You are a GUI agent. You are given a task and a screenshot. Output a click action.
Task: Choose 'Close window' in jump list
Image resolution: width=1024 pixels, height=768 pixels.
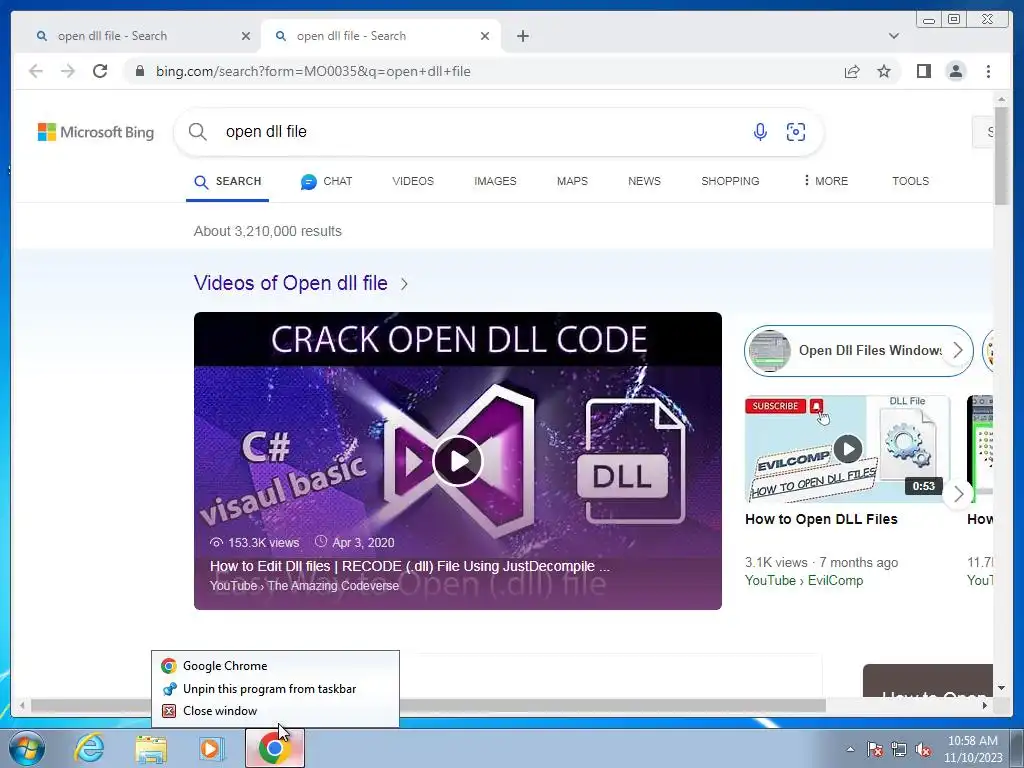(275, 711)
